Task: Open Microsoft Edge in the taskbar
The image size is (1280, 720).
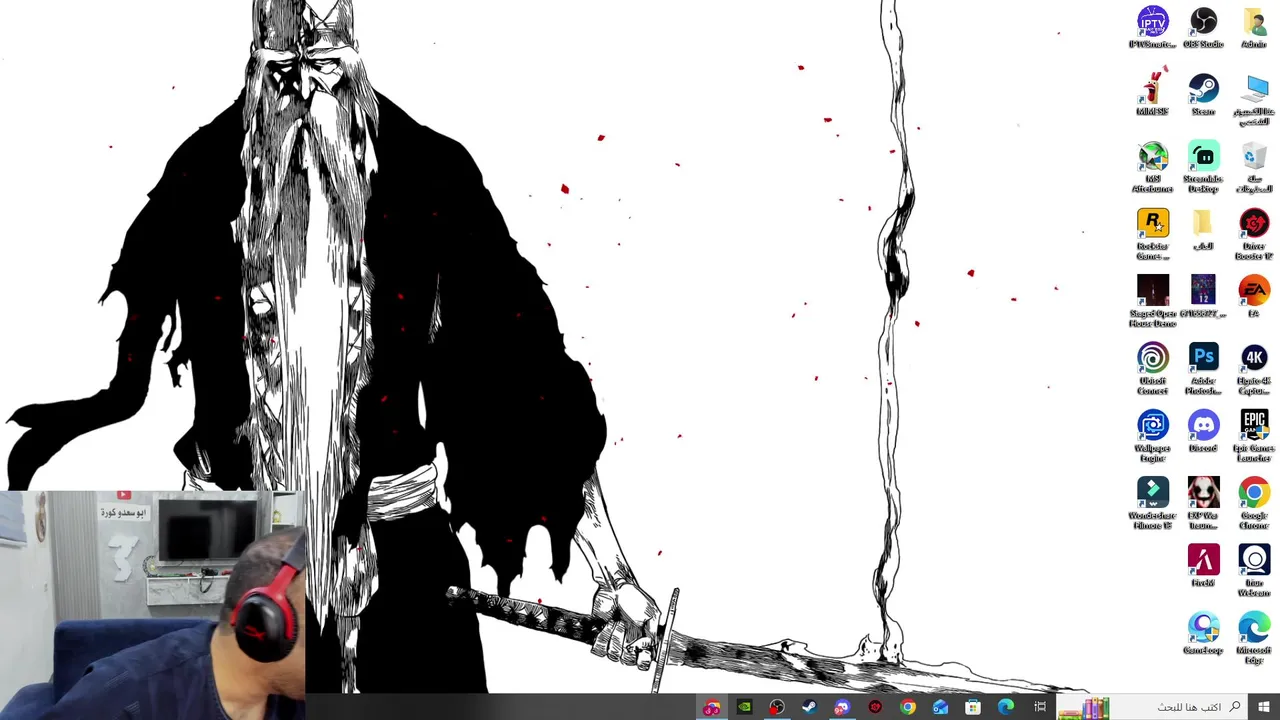Action: pyautogui.click(x=1006, y=707)
